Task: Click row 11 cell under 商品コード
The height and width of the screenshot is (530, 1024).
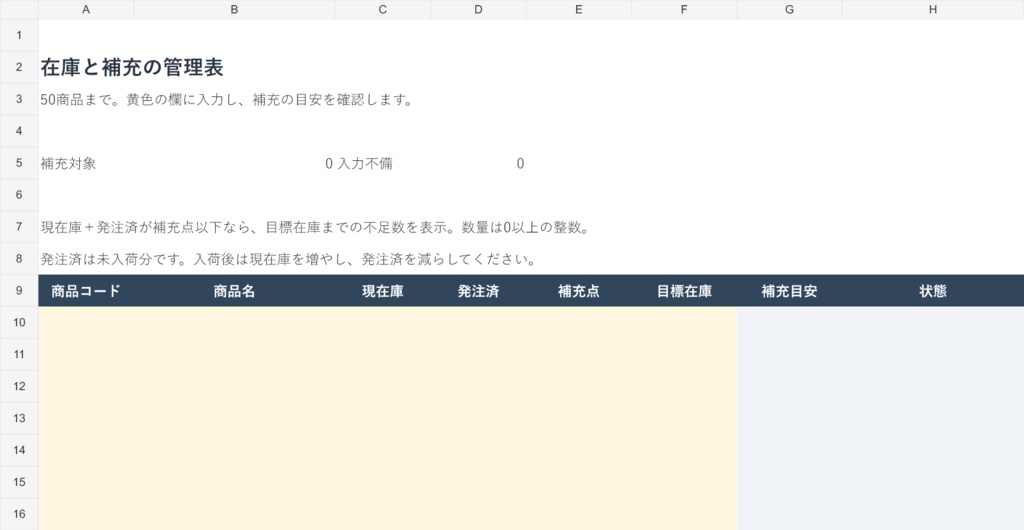Action: (x=86, y=354)
